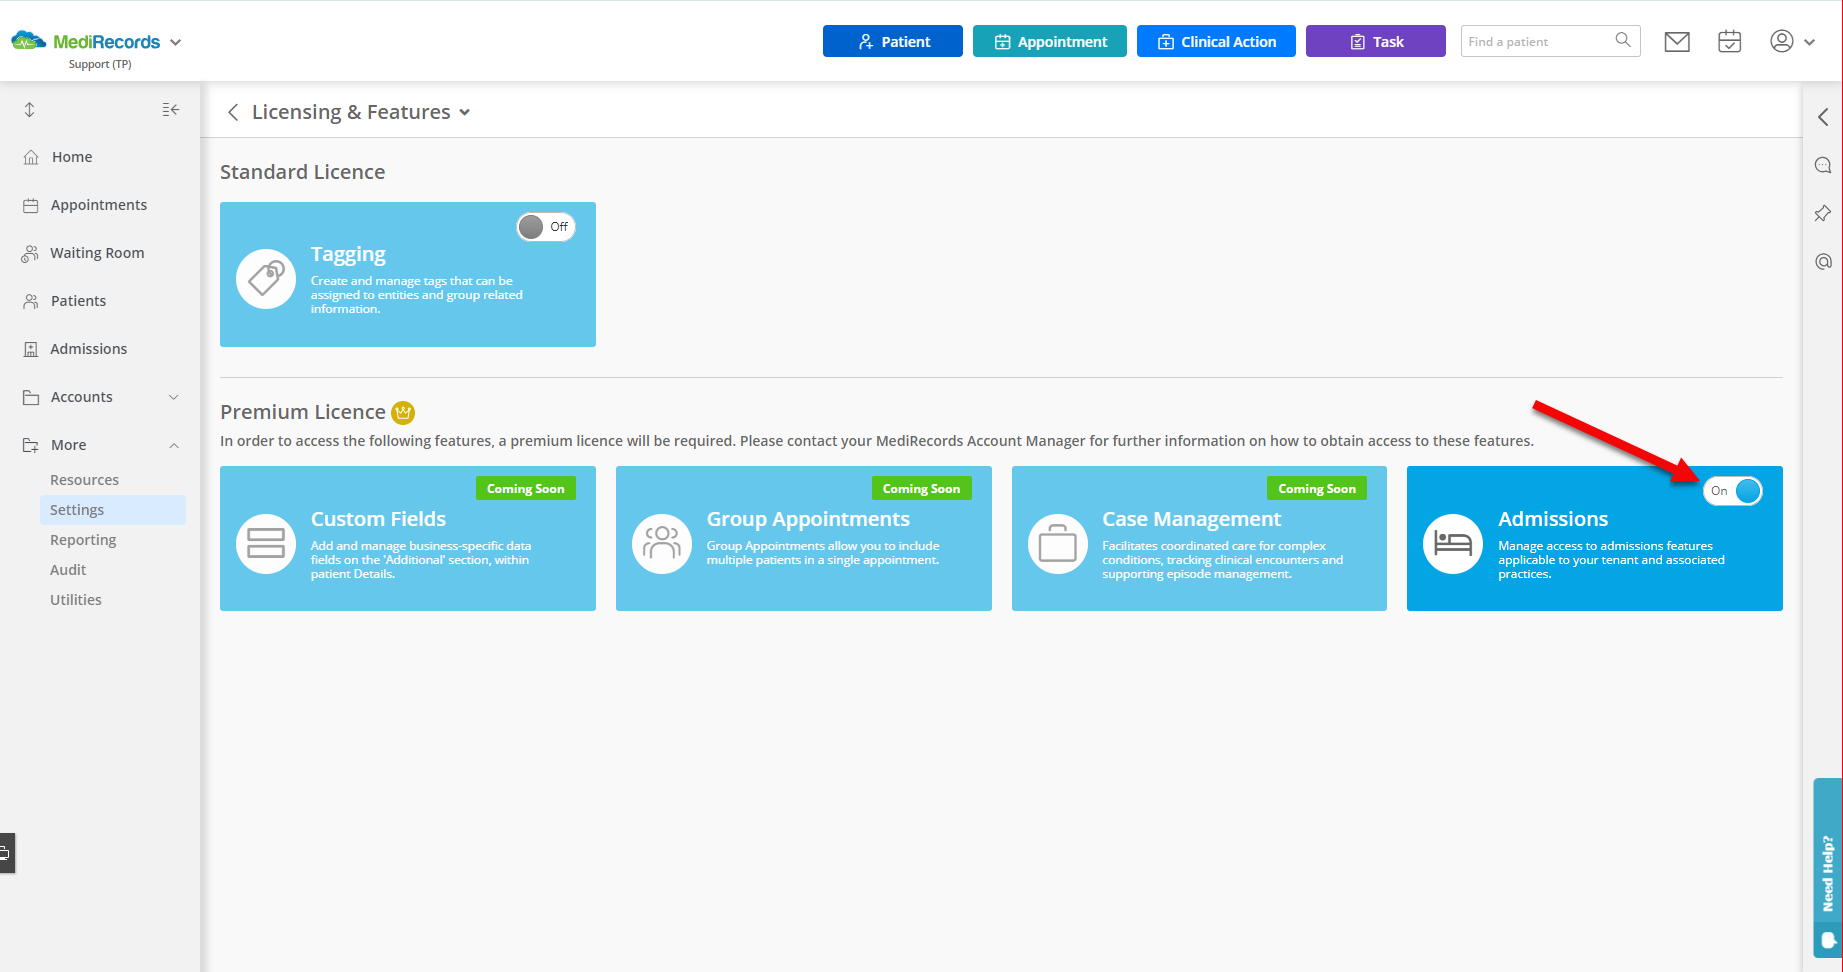Click the blue Patient button

point(892,42)
